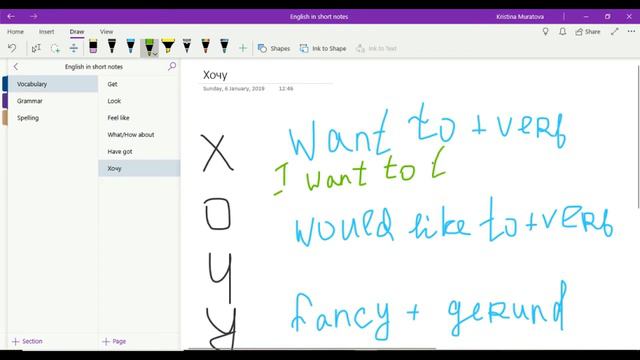This screenshot has height=360, width=640.
Task: Enter full screen mode with the arrows icon
Action: tap(615, 31)
